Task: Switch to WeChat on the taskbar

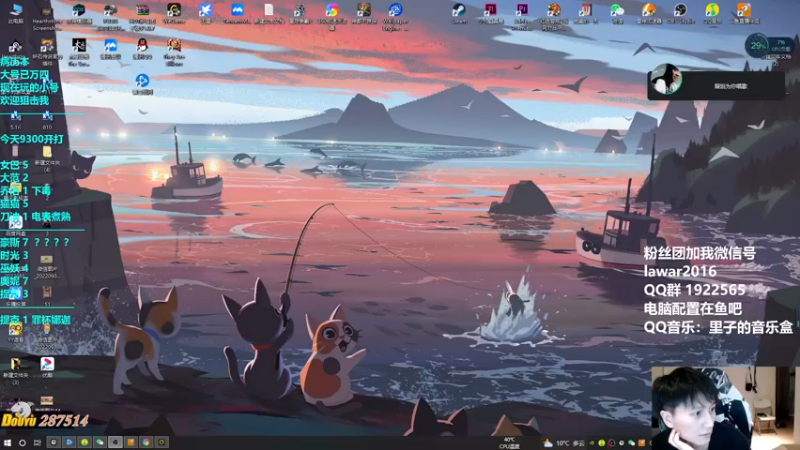Action: pos(100,442)
